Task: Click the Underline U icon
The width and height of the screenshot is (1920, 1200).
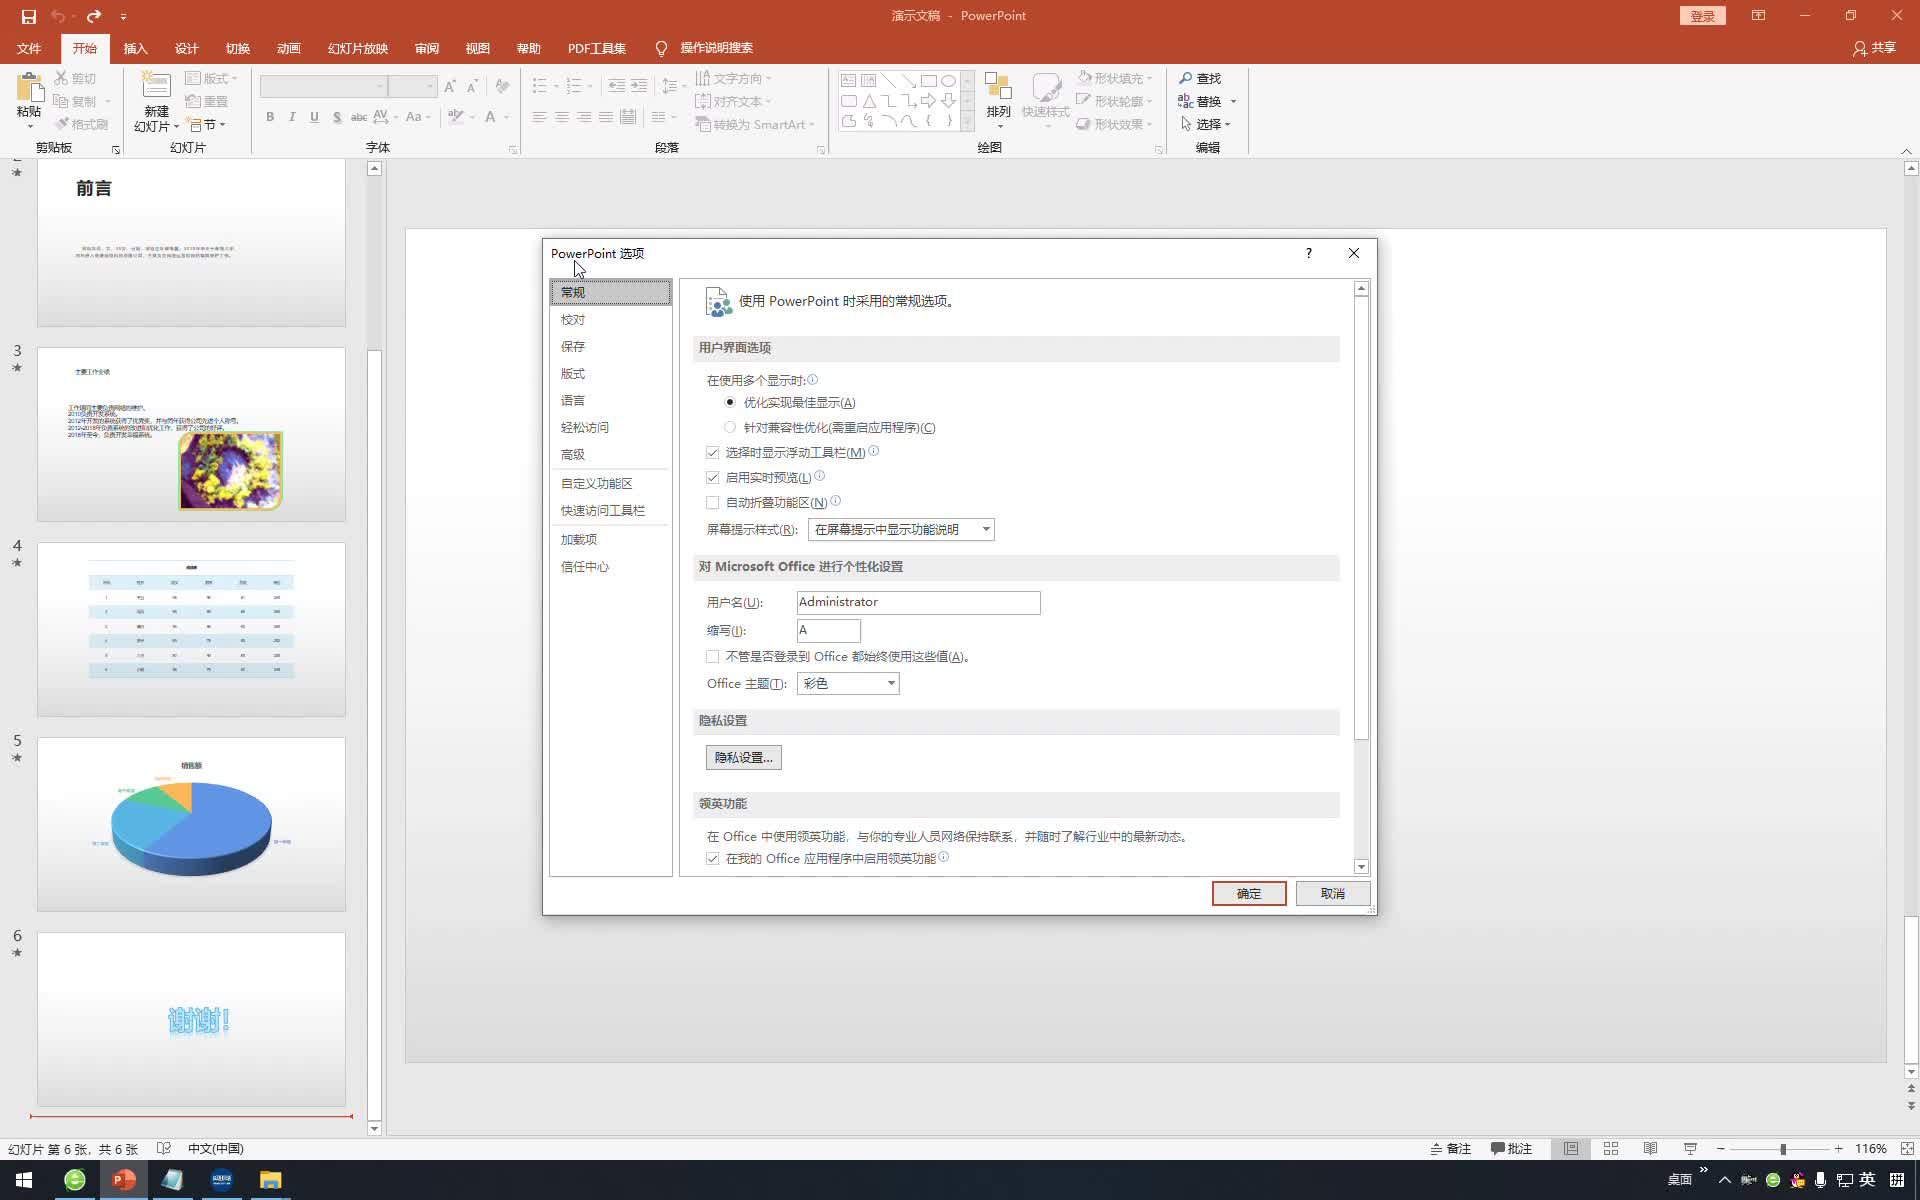Action: coord(314,117)
